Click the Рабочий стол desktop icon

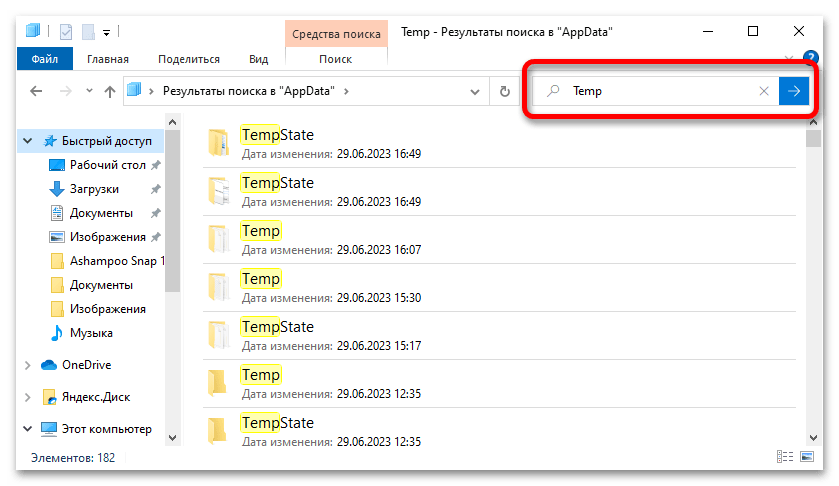pyautogui.click(x=57, y=165)
